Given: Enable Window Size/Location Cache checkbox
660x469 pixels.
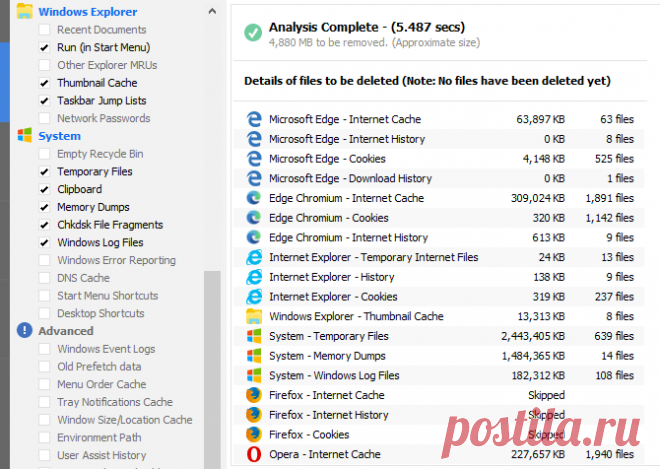Looking at the screenshot, I should (x=44, y=420).
